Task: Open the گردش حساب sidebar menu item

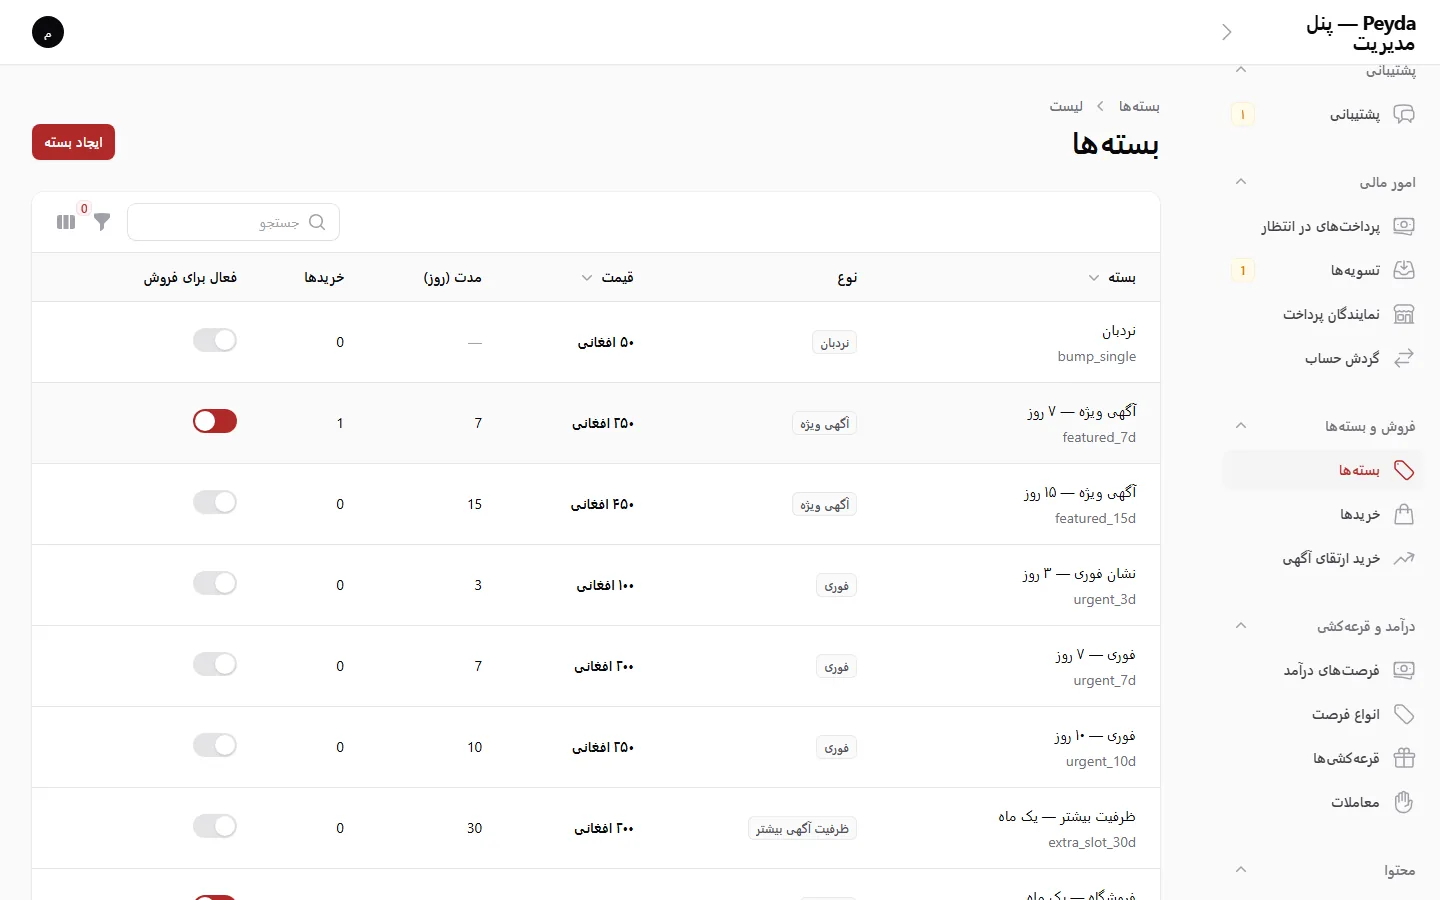Action: pos(1323,358)
